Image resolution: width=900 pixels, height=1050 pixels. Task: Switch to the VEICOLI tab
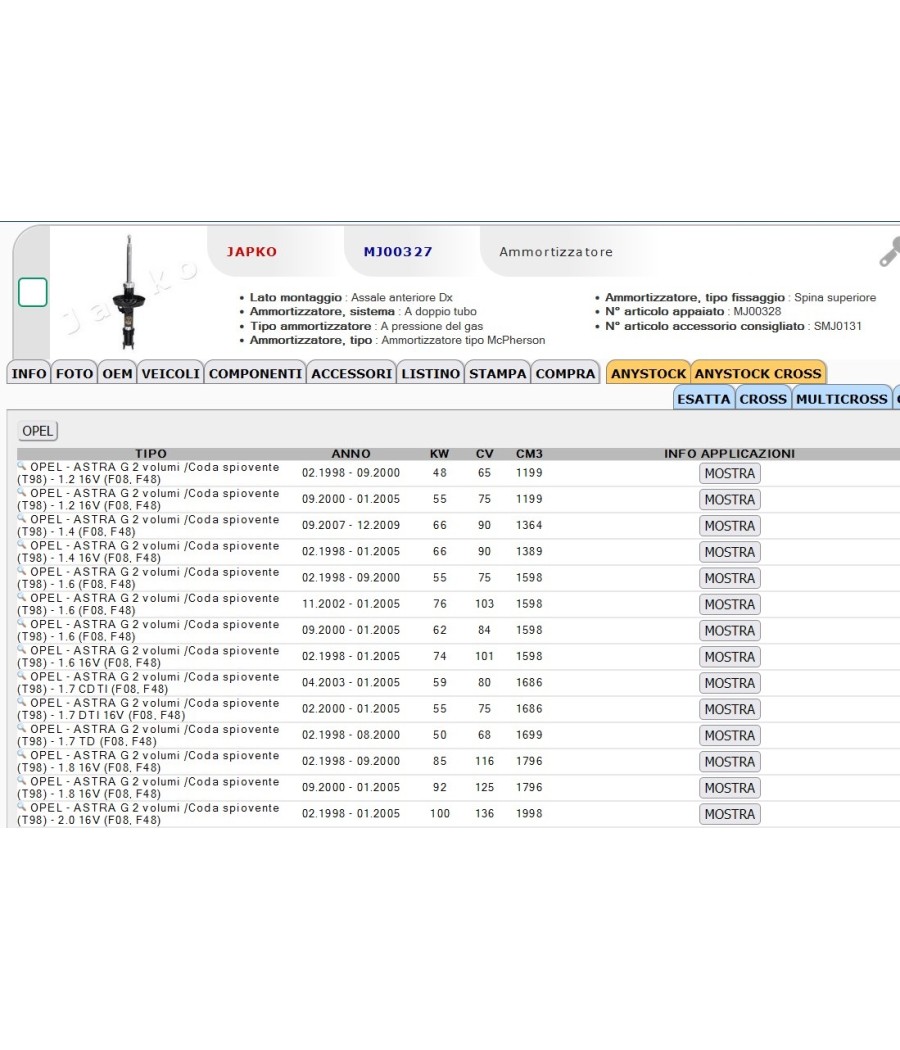click(171, 374)
